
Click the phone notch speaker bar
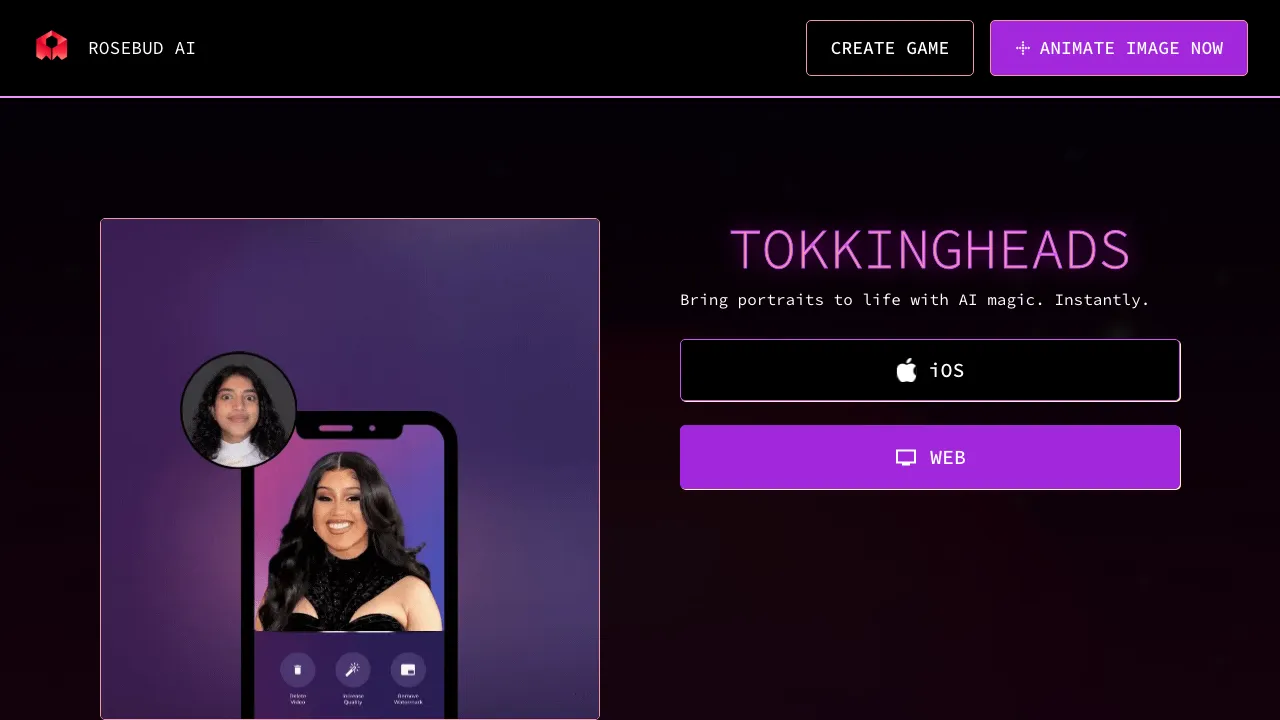(335, 429)
